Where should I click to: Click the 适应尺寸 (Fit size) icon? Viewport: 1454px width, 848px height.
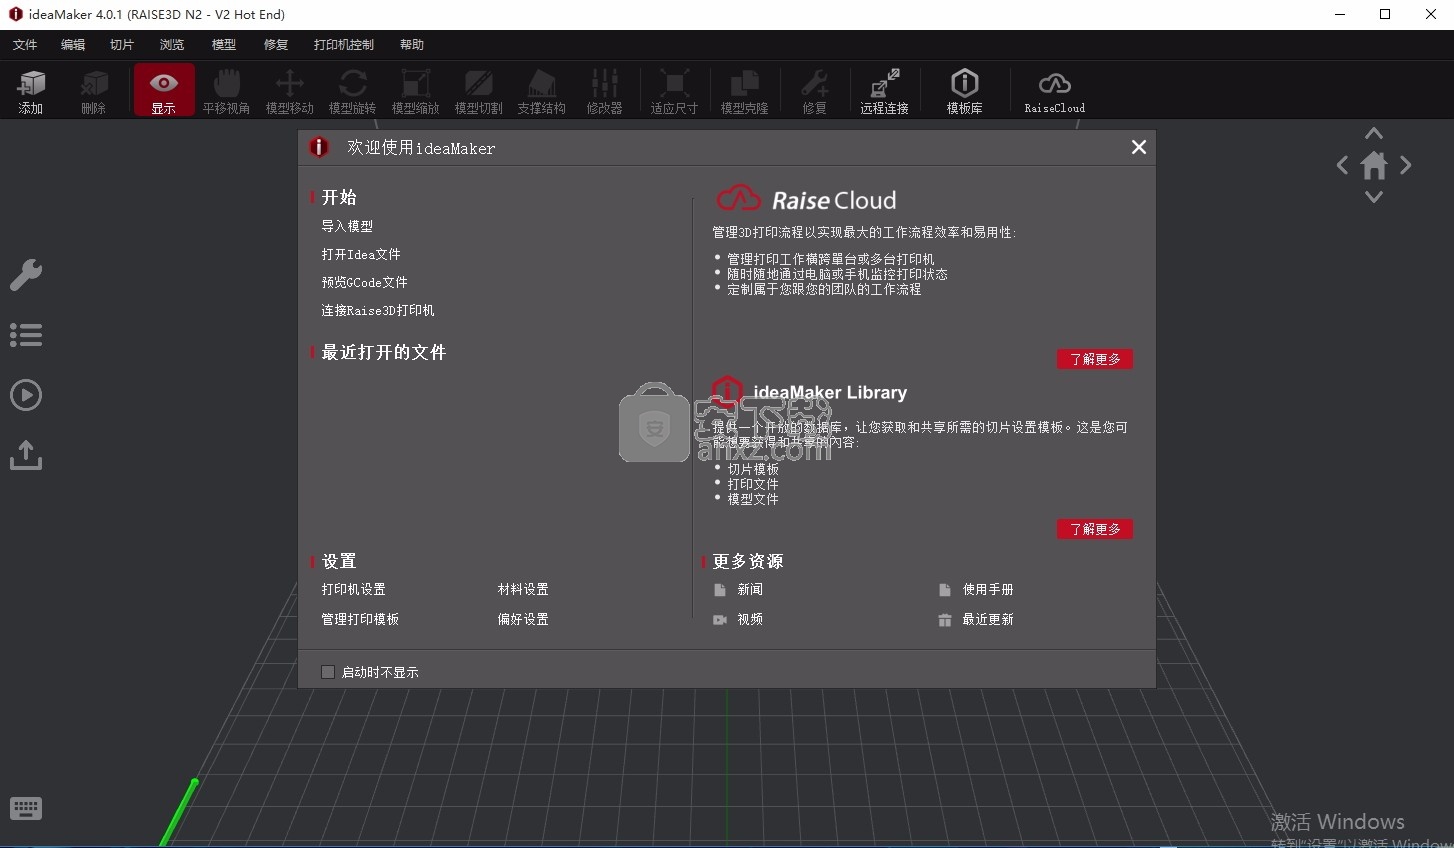[x=675, y=91]
